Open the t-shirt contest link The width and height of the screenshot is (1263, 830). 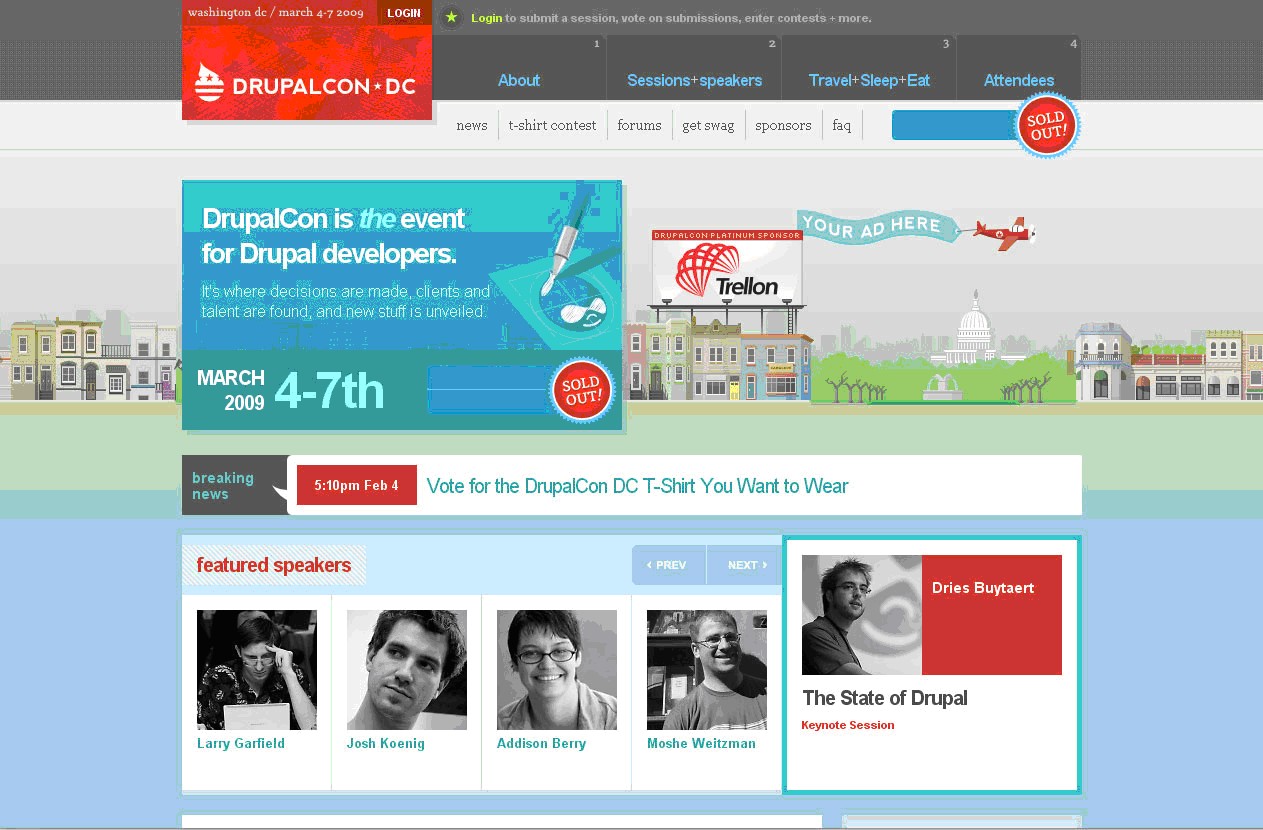pyautogui.click(x=552, y=125)
